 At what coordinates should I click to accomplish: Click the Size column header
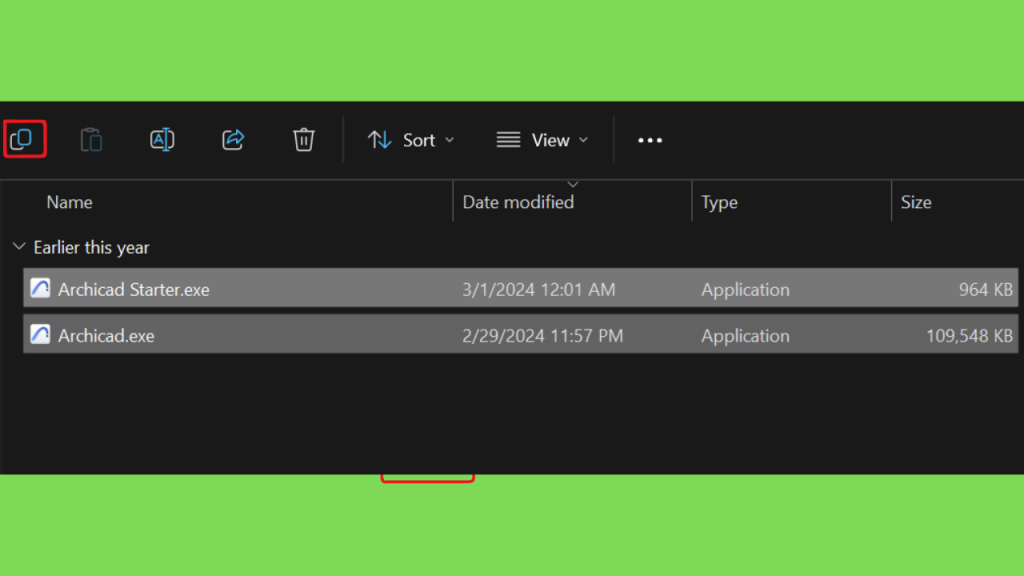[x=915, y=202]
